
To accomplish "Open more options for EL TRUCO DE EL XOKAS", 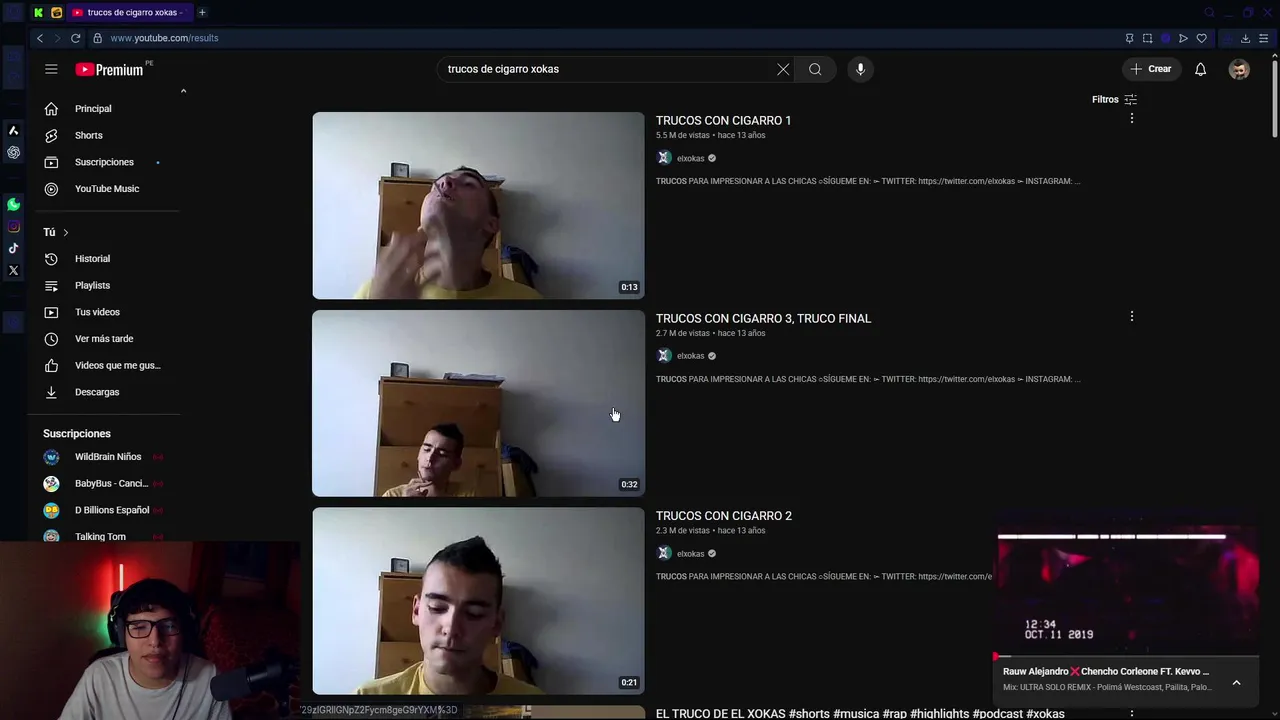I will (x=1131, y=713).
